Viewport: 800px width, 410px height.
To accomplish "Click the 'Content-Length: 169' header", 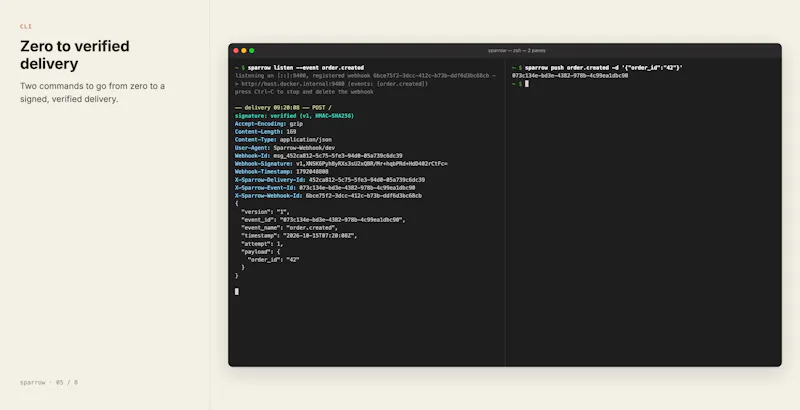I will click(265, 132).
